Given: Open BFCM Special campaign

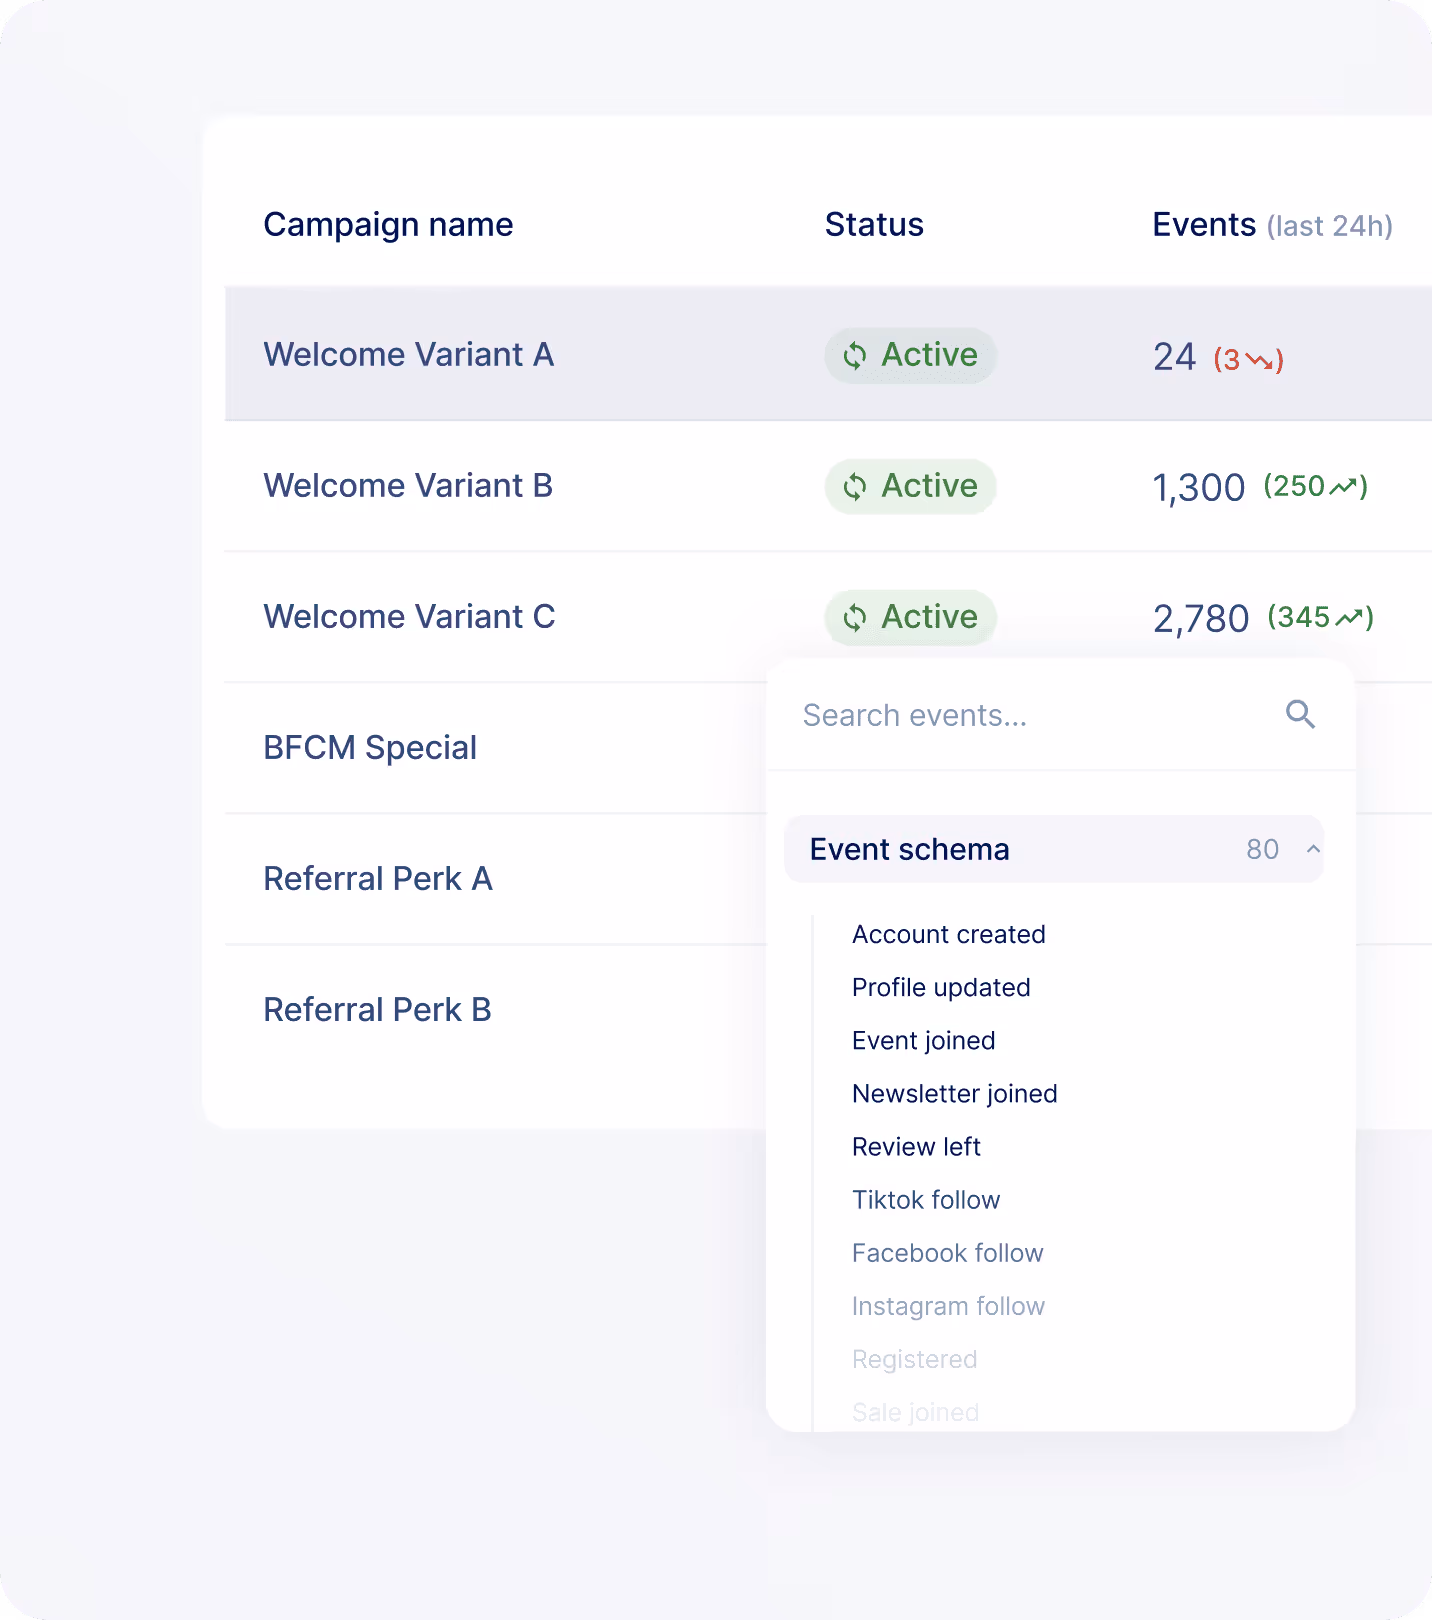Looking at the screenshot, I should click(370, 748).
